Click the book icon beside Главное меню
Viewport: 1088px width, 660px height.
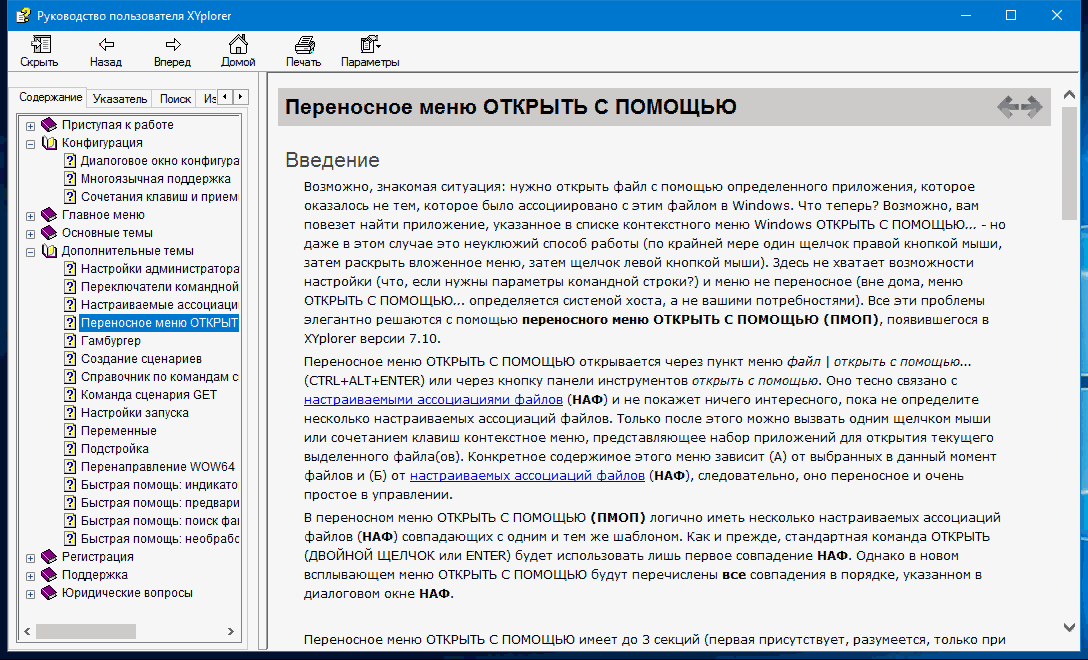click(x=49, y=215)
